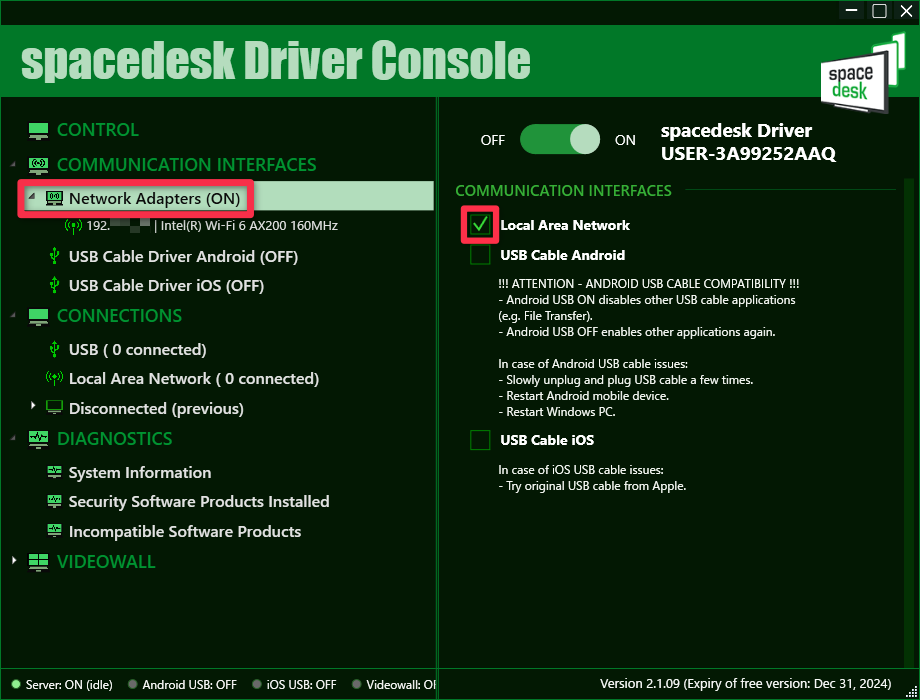Viewport: 920px width, 700px height.
Task: Collapse the DIAGNOSTICS tree section
Action: pyautogui.click(x=13, y=438)
